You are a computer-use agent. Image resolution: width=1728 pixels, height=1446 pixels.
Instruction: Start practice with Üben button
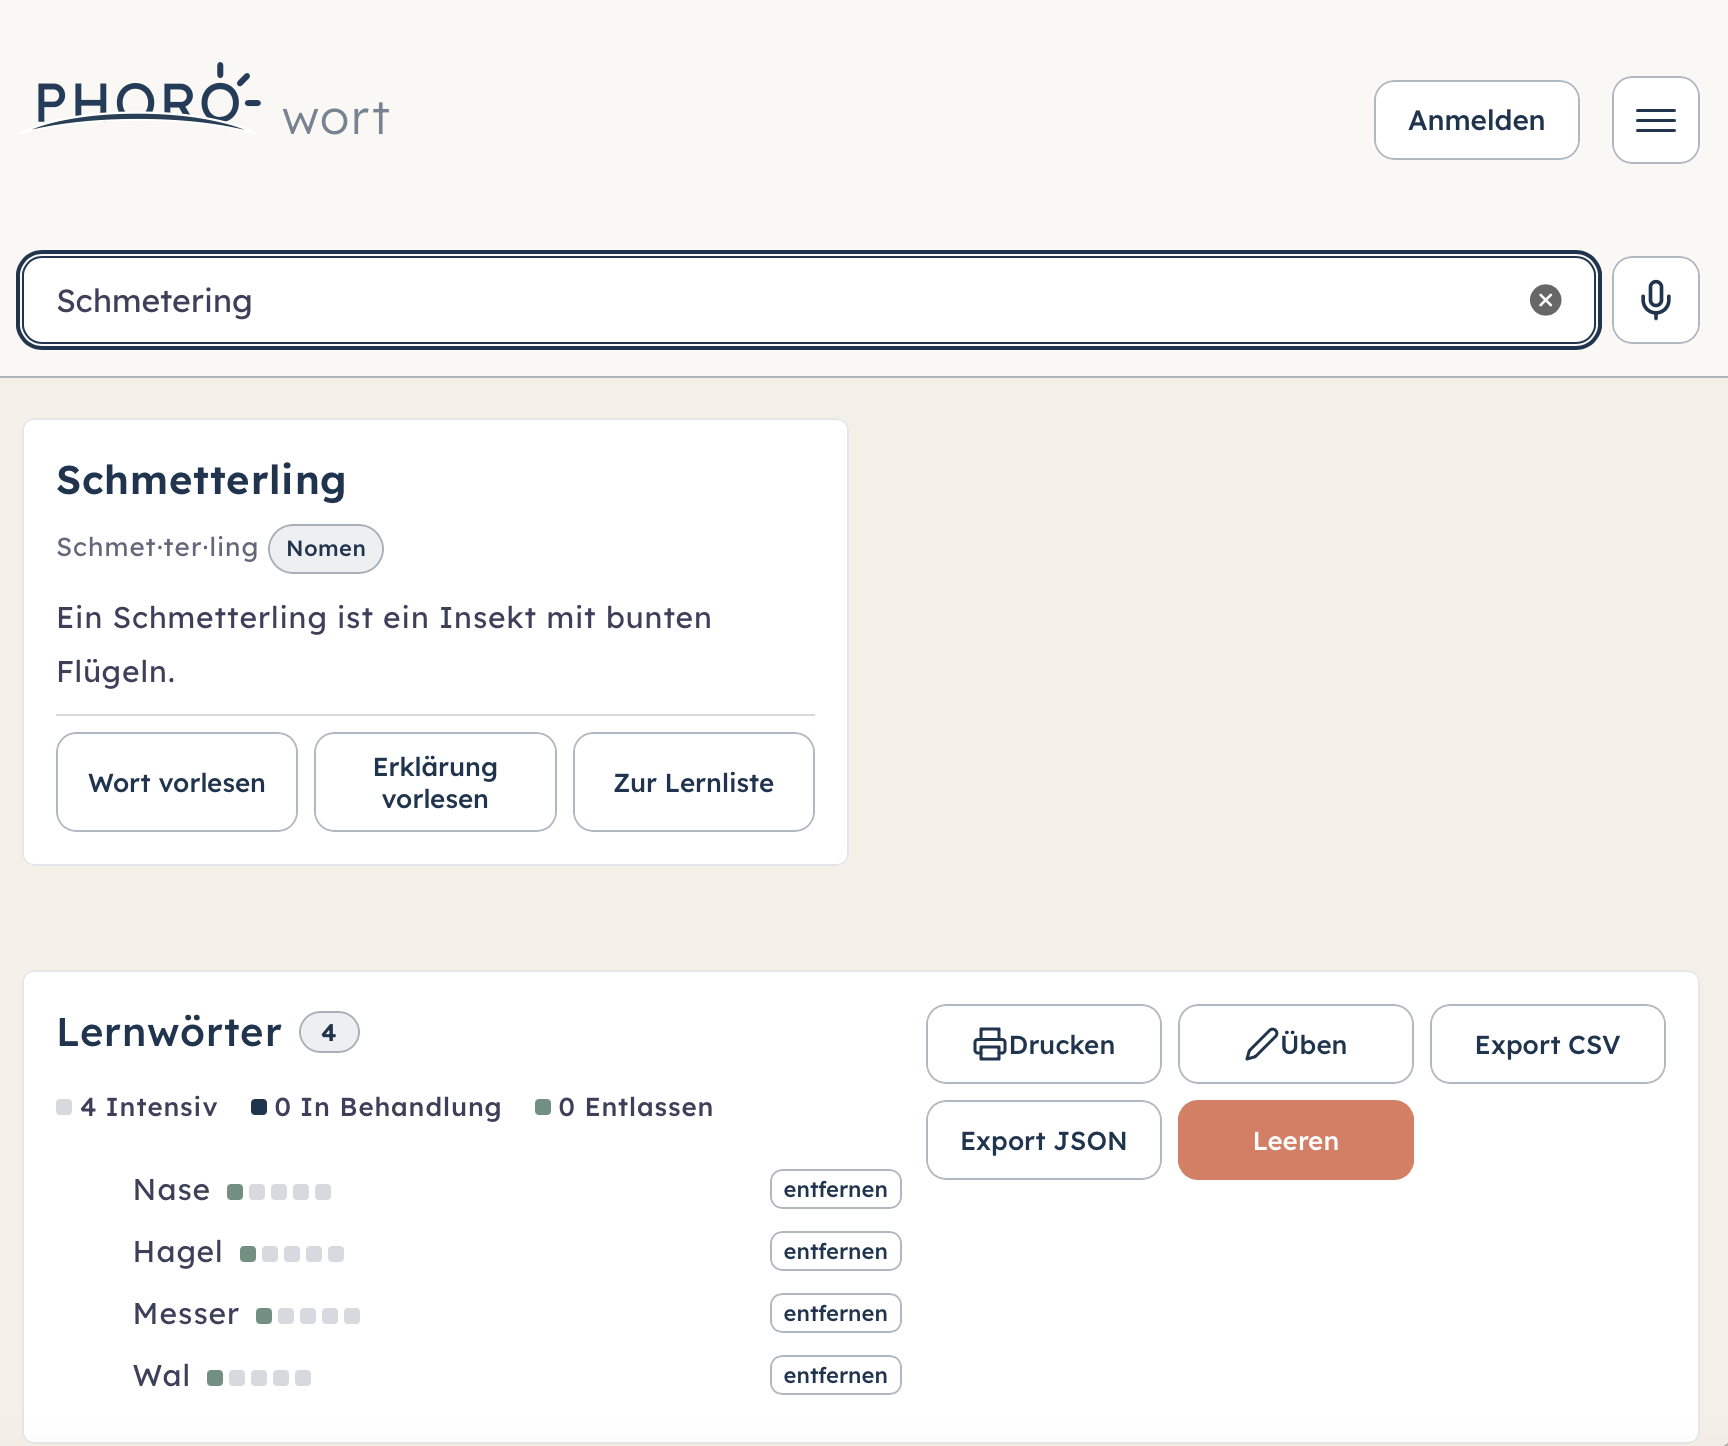[1295, 1044]
